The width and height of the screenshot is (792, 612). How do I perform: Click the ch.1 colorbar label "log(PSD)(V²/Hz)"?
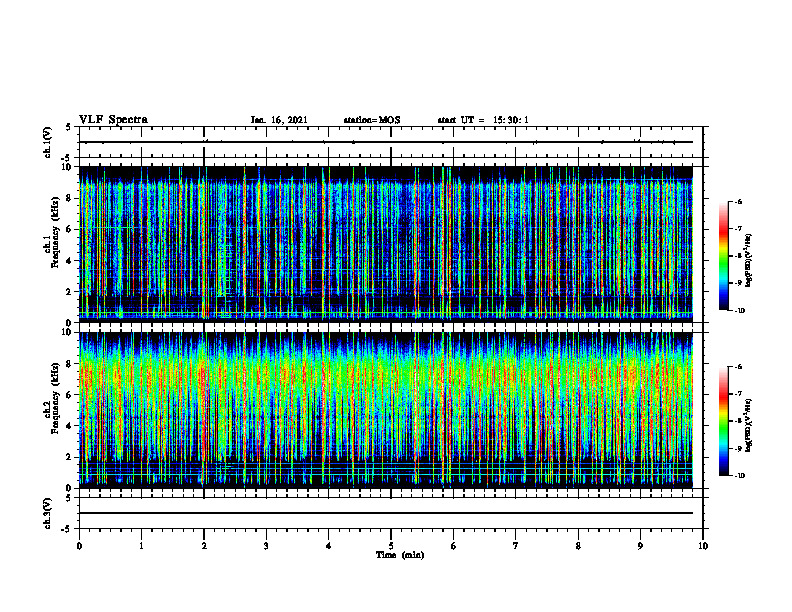pos(748,261)
